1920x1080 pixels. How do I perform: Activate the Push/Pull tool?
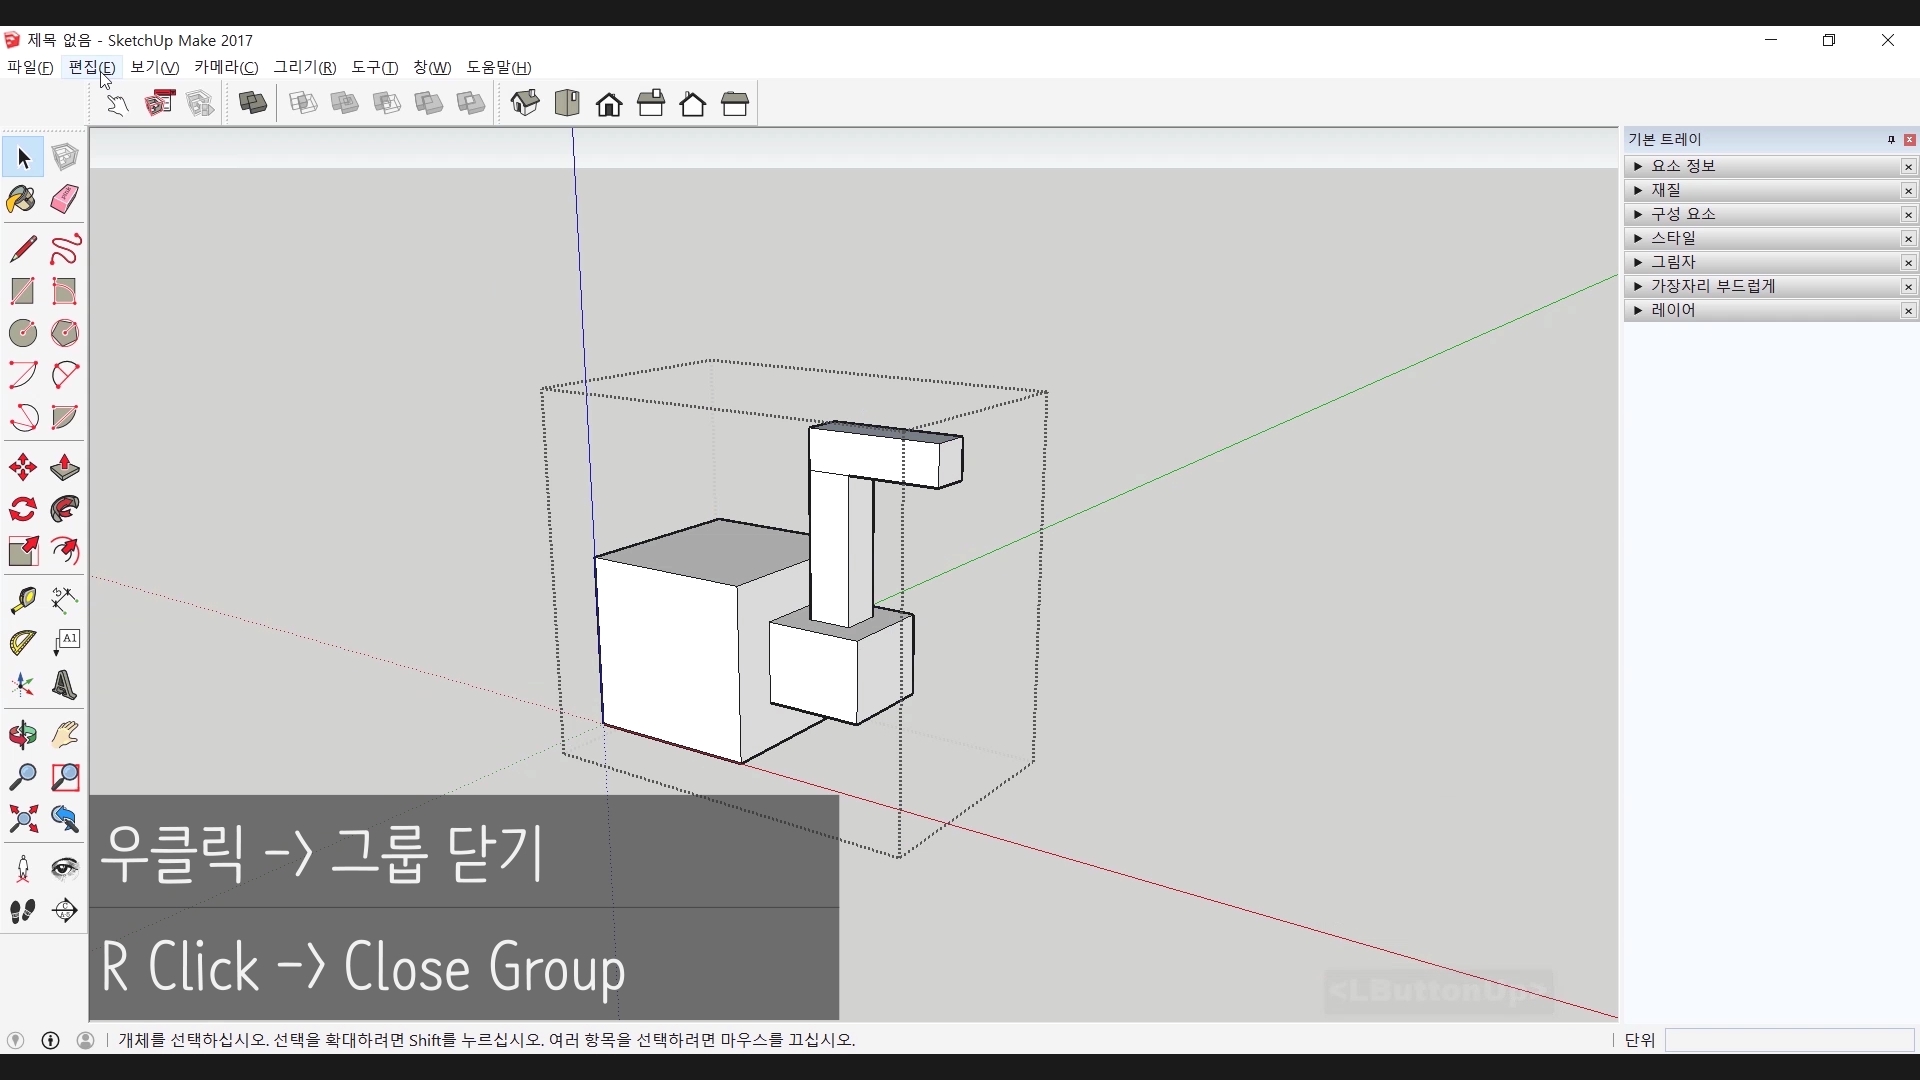pyautogui.click(x=65, y=468)
